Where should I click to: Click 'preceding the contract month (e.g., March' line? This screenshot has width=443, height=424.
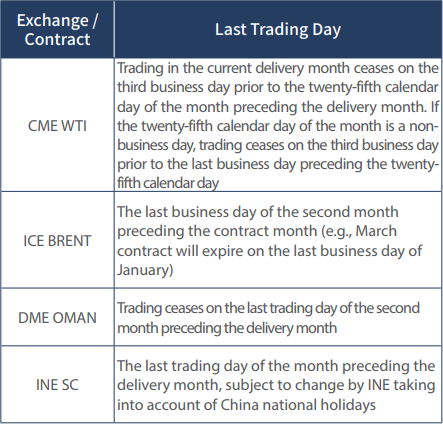[257, 231]
